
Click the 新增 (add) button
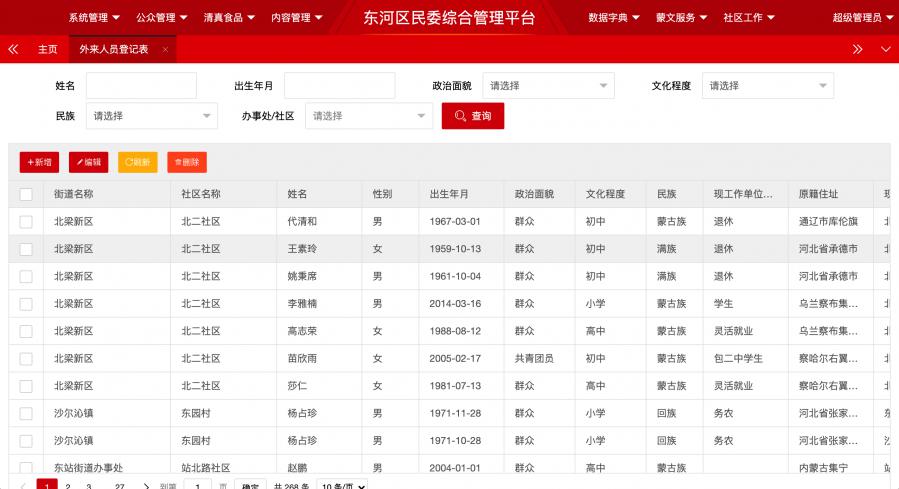40,162
